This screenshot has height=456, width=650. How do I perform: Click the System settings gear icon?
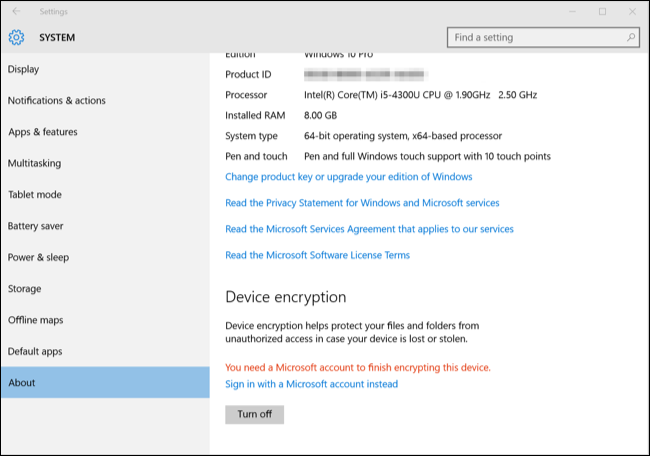click(x=16, y=38)
